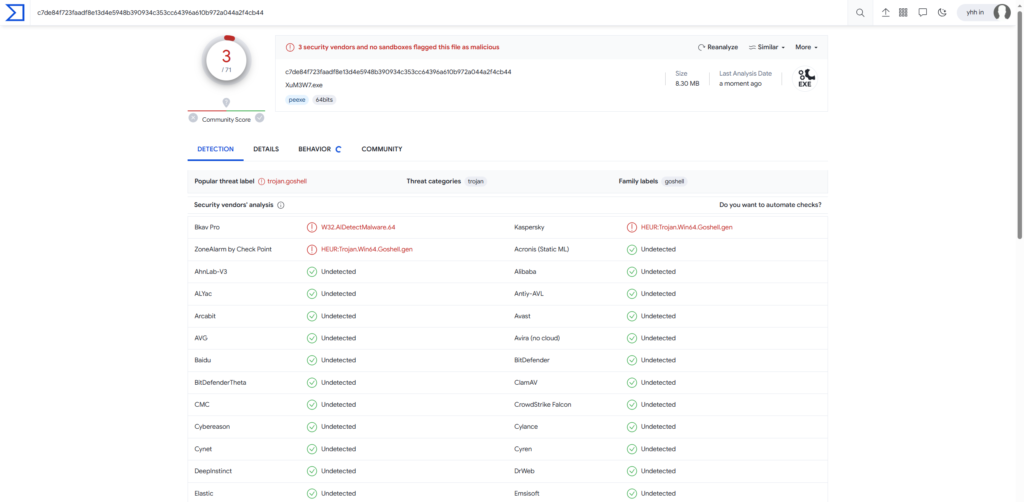
Task: Click the trojan.goshell threat label
Action: (287, 181)
